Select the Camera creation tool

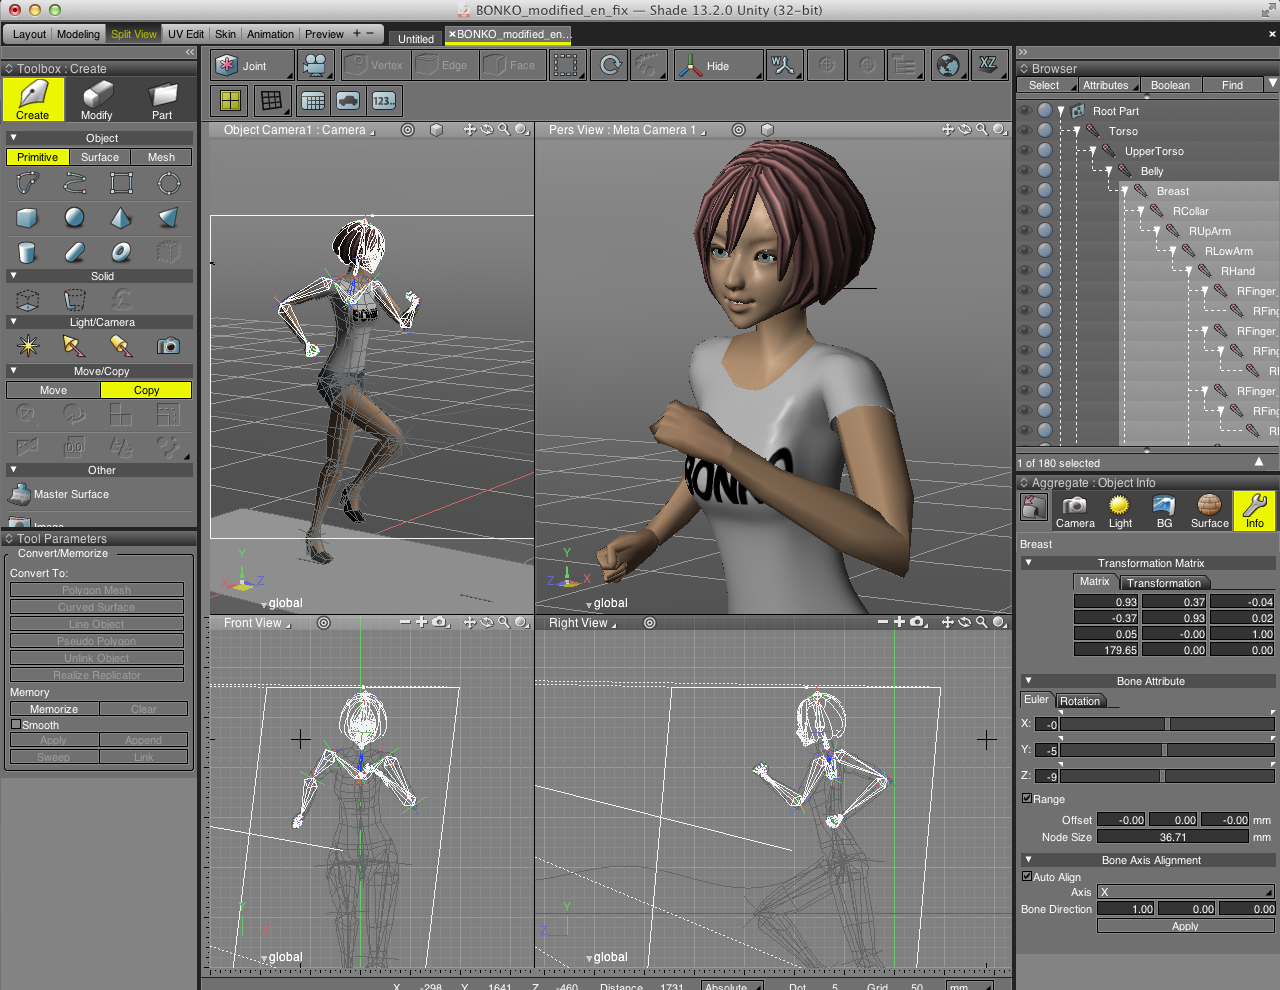click(167, 344)
